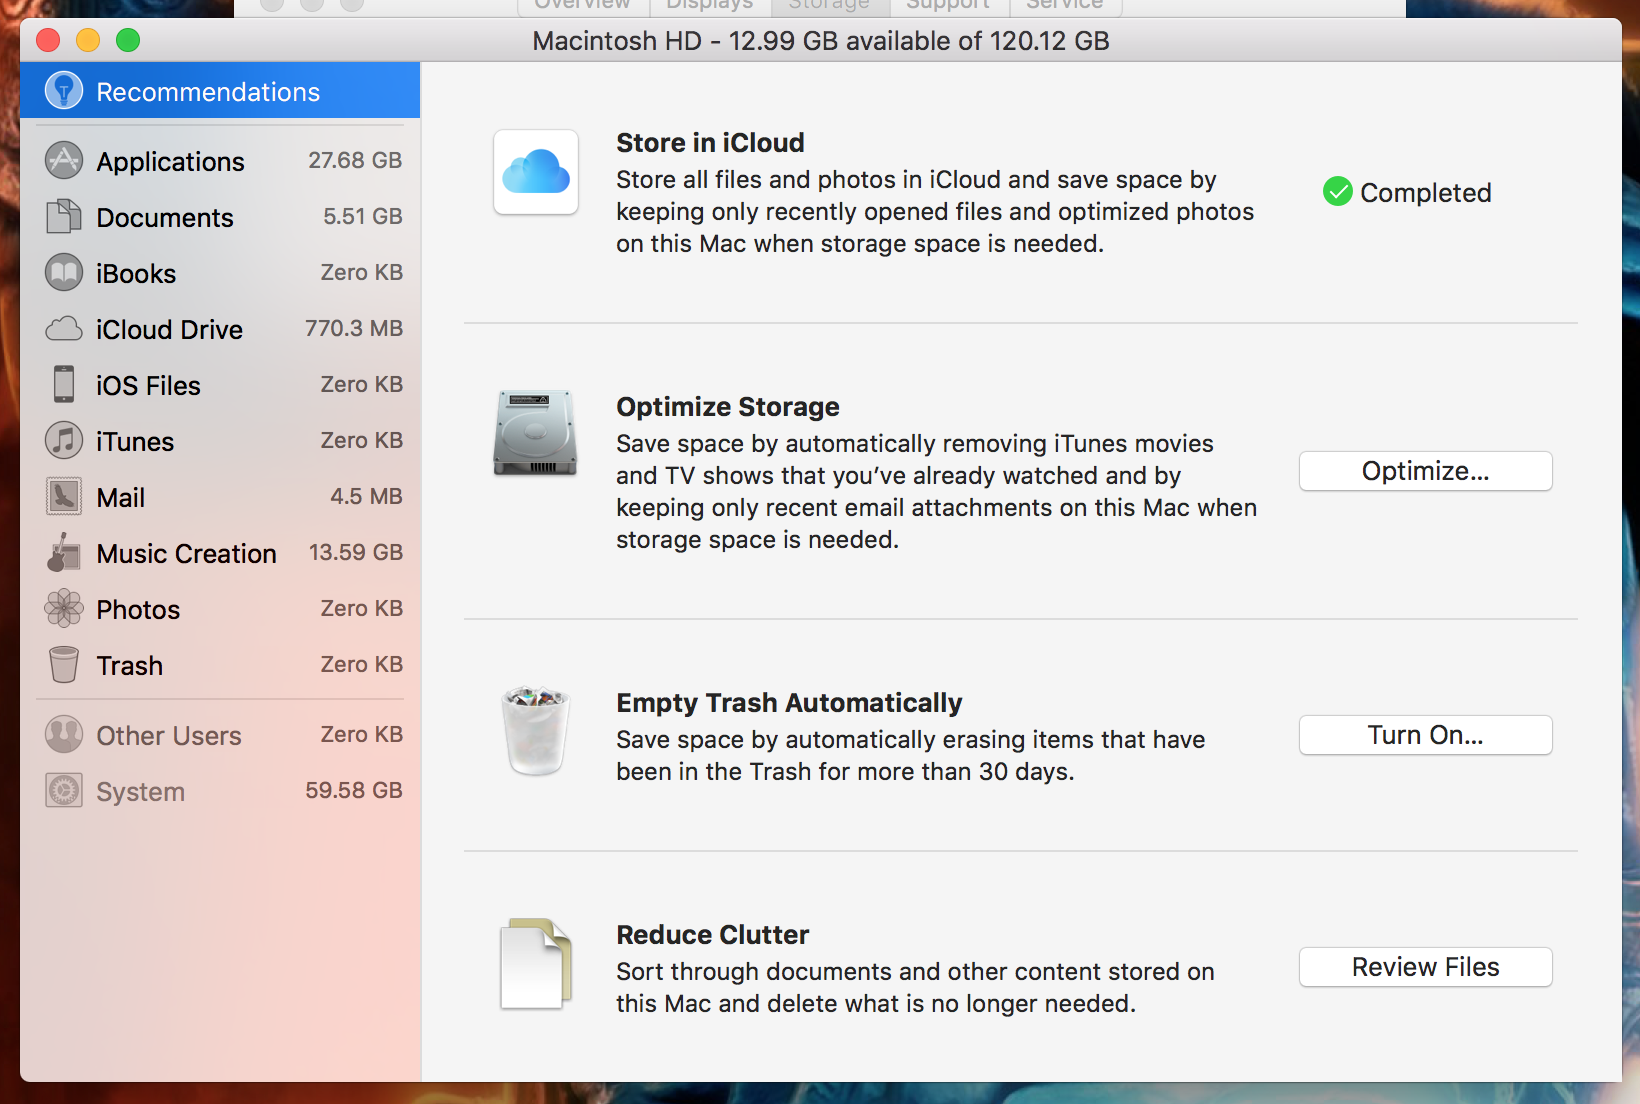Click the 5.51 GB Documents size
Screen dimensions: 1640x1104
tap(363, 216)
